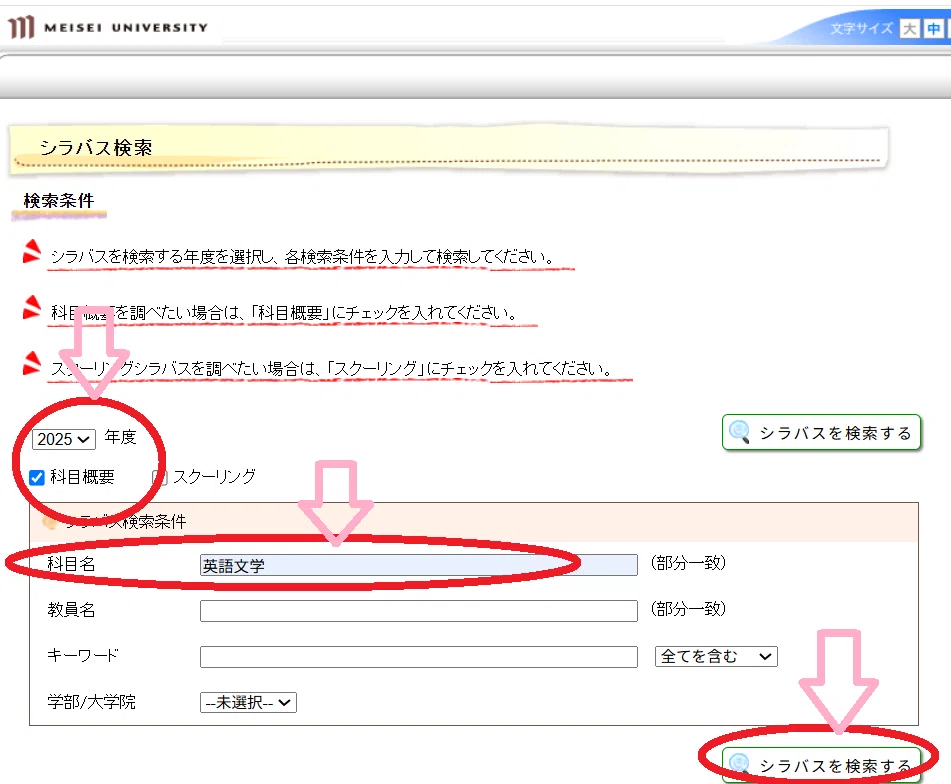Enable the スクーリング checkbox
Image resolution: width=951 pixels, height=784 pixels.
point(160,478)
